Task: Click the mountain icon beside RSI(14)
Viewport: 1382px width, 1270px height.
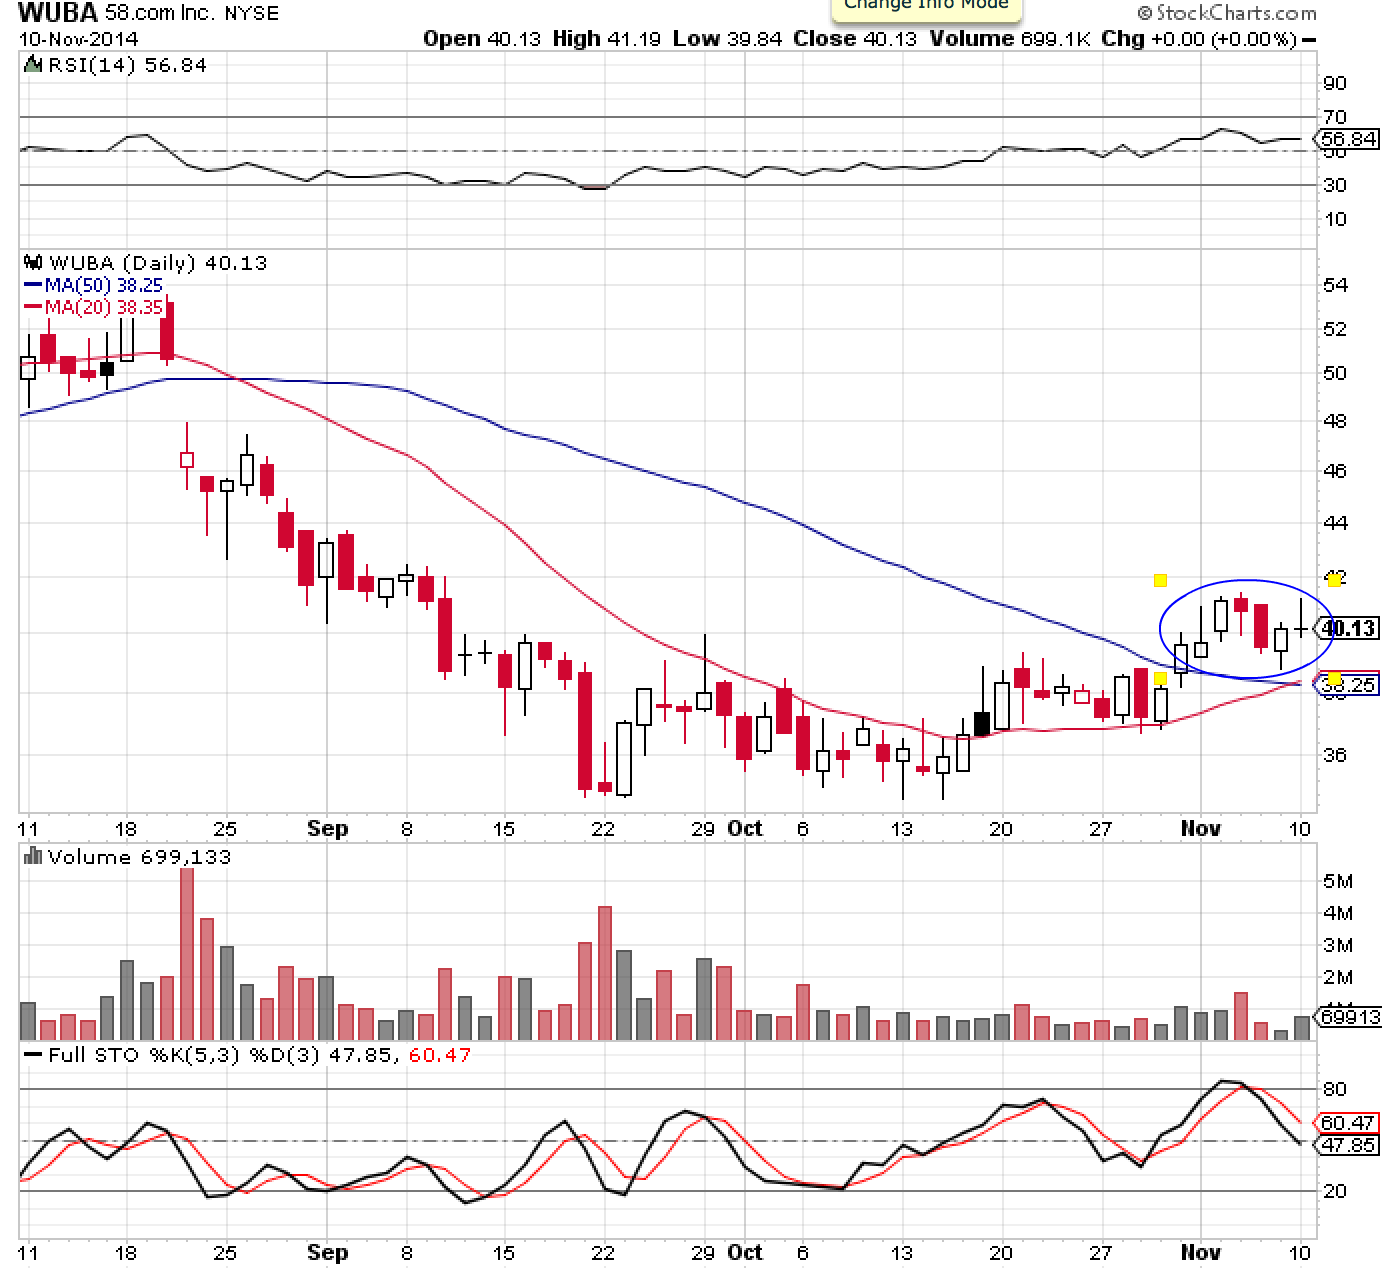Action: [x=33, y=65]
